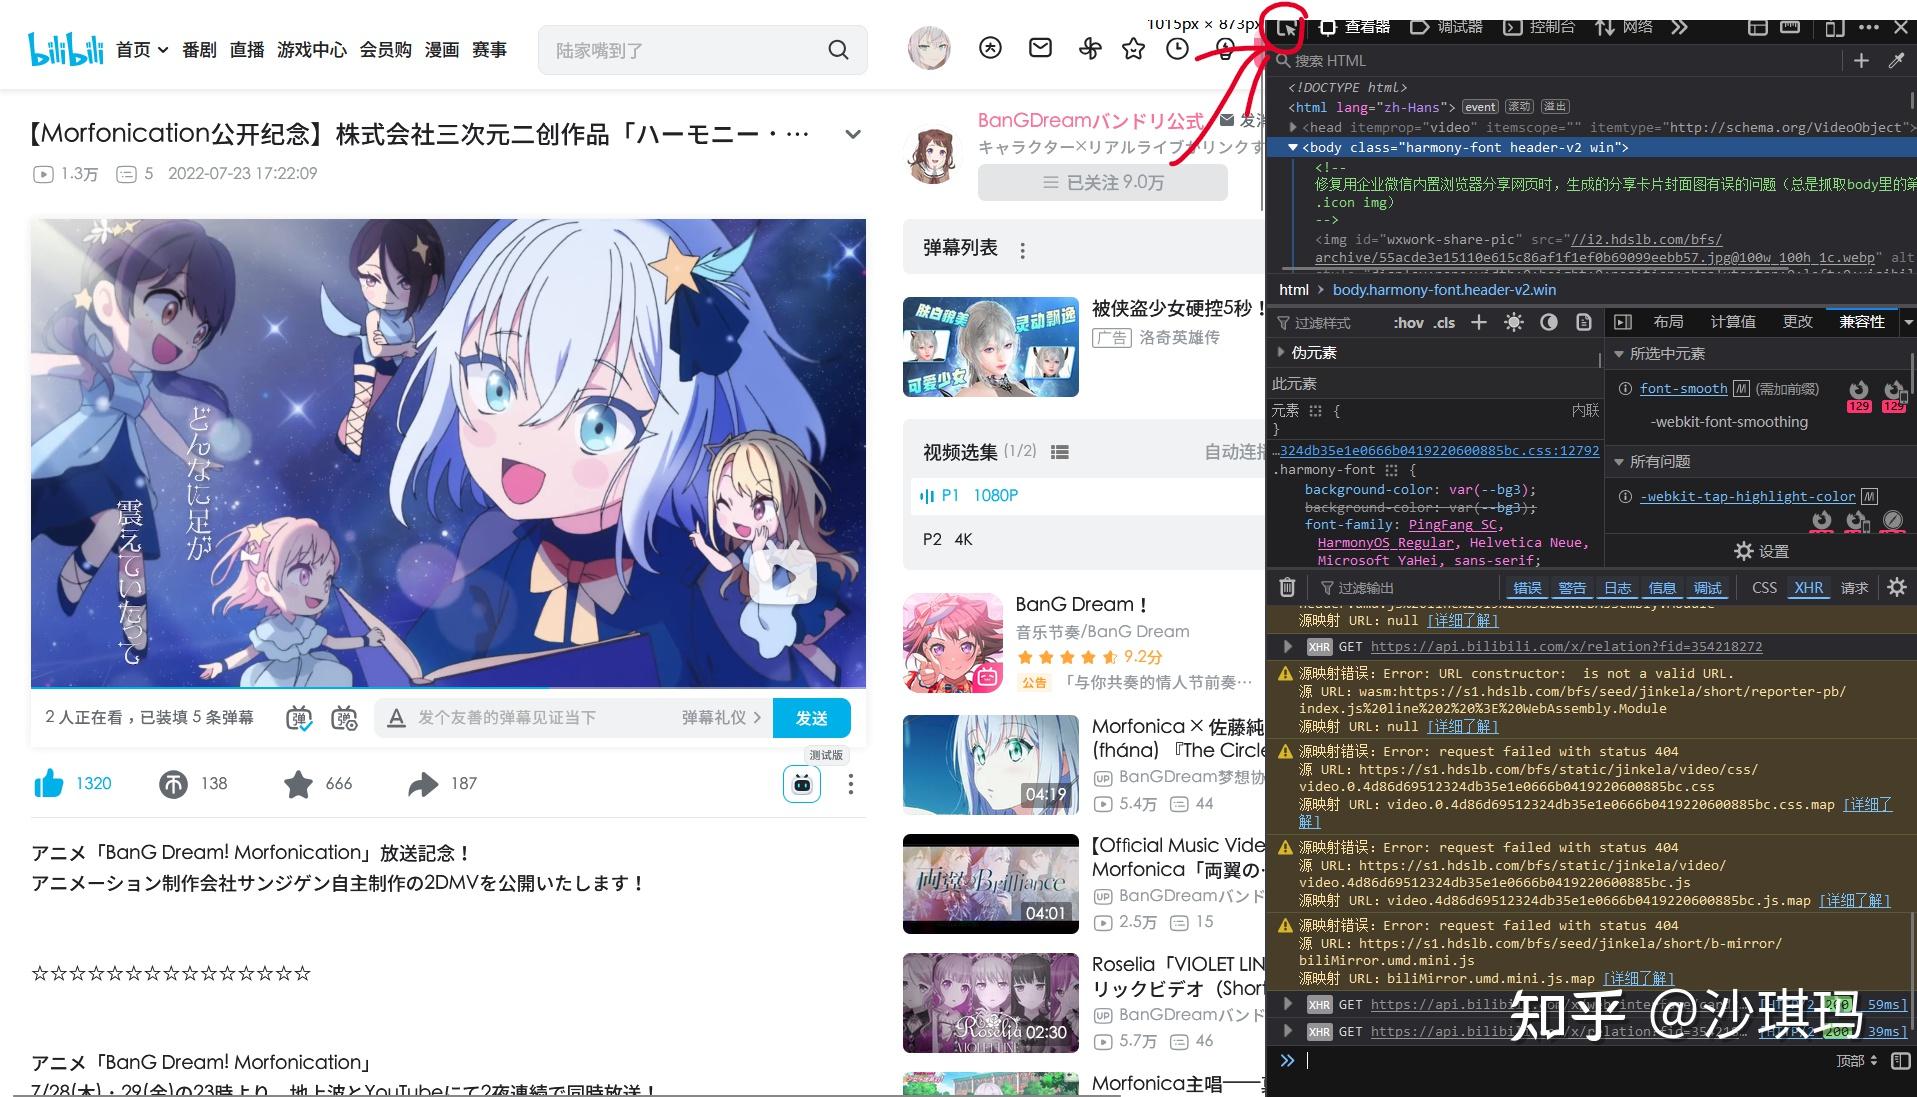Open font-smooth compatibility link
1917x1097 pixels.
1683,389
